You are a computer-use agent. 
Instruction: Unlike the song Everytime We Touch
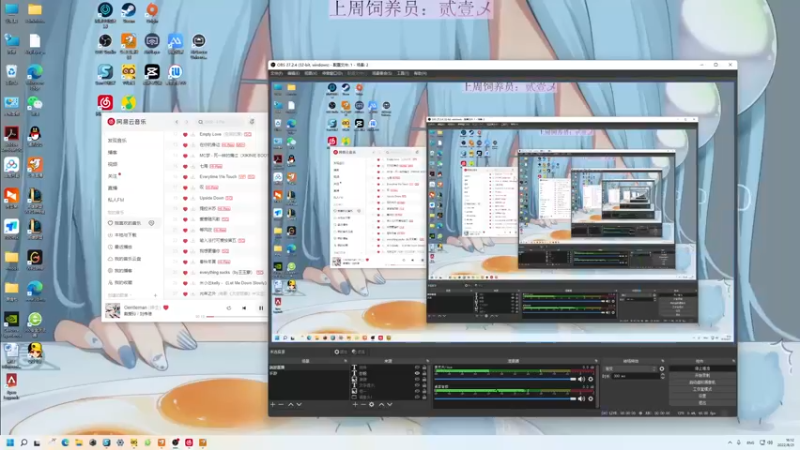(185, 177)
